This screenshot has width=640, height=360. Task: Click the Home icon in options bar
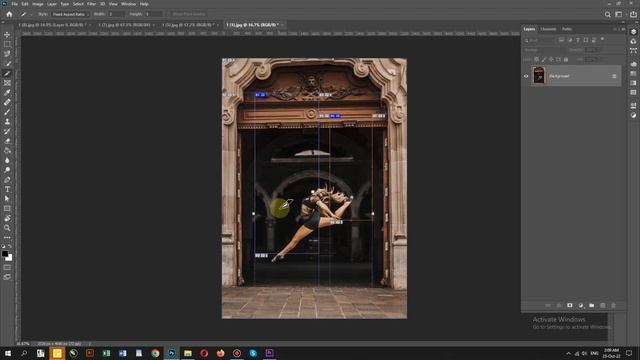9,14
